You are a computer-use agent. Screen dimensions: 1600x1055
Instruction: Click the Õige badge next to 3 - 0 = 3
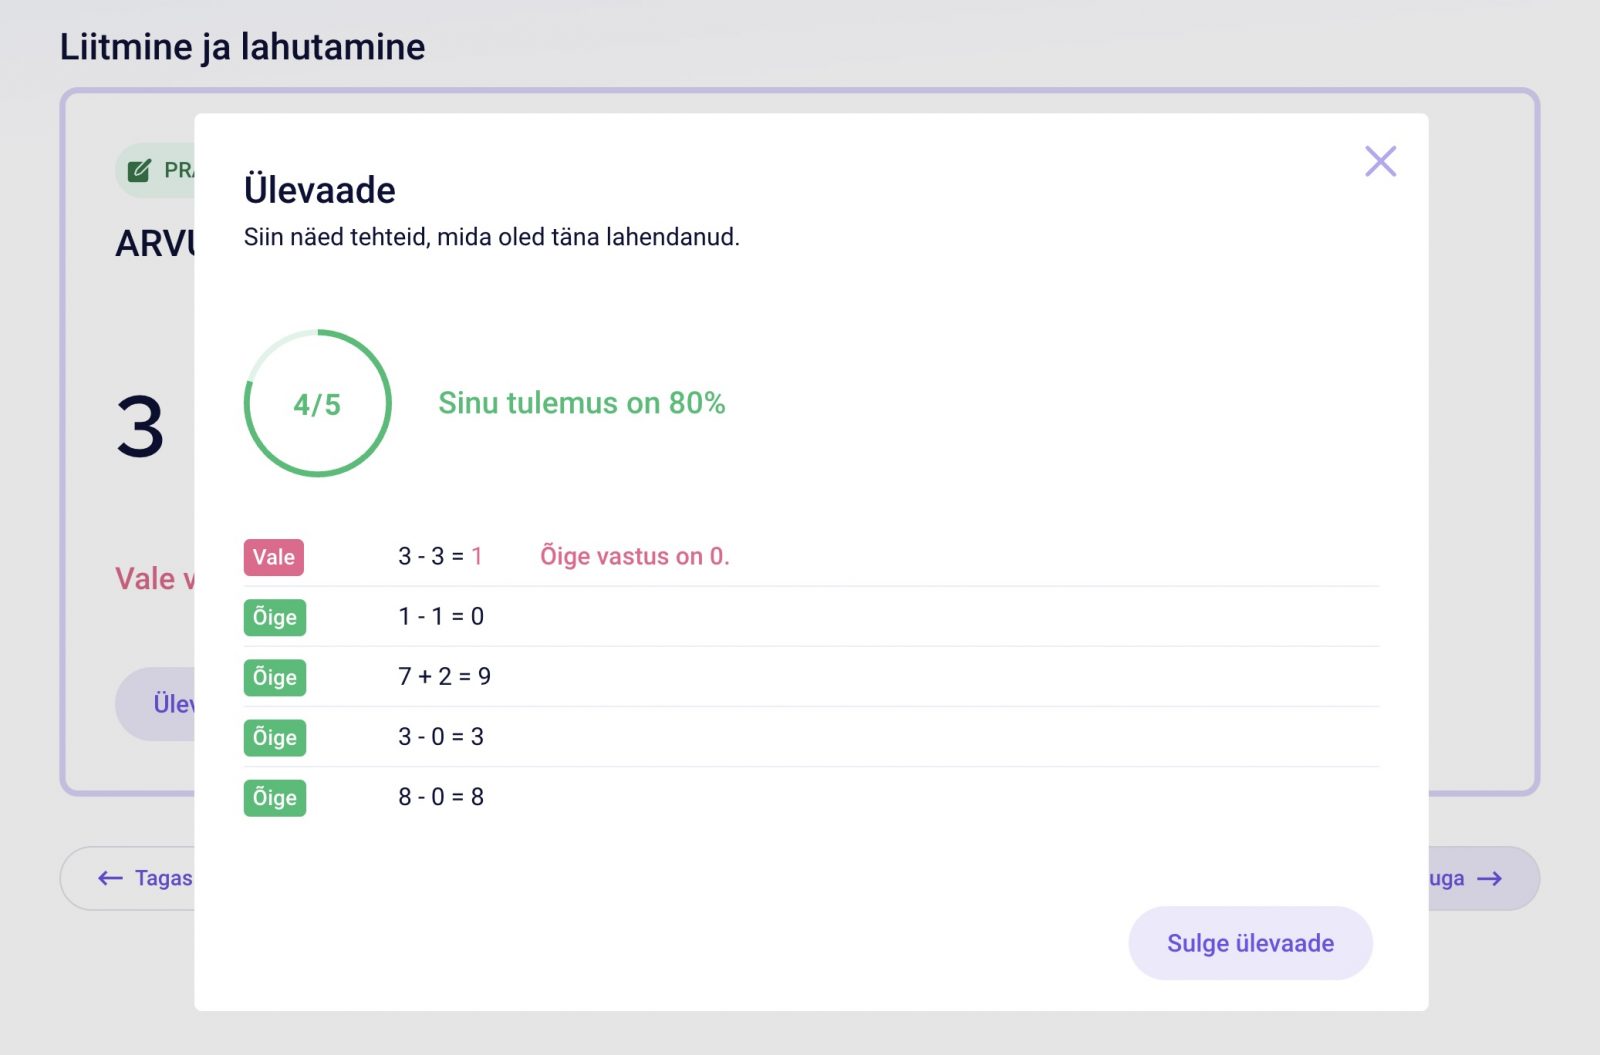point(274,737)
